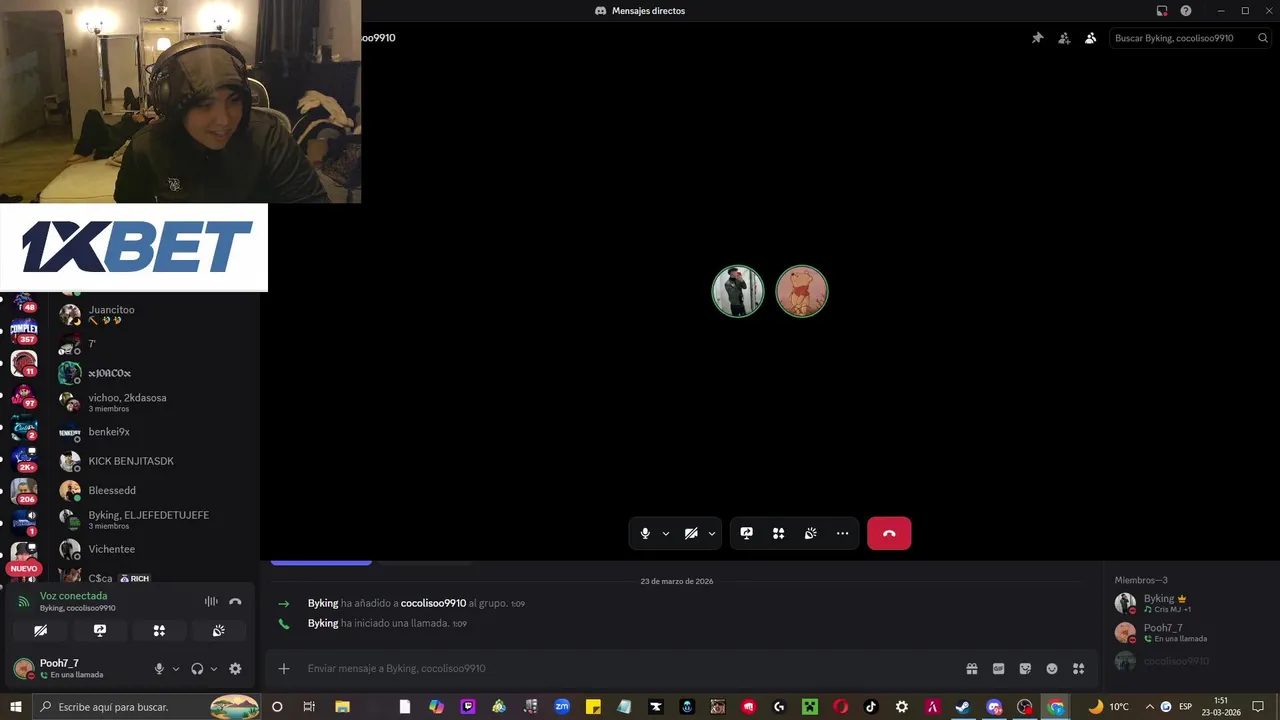Open Discord help
Screen dimensions: 1280x720
(1186, 11)
